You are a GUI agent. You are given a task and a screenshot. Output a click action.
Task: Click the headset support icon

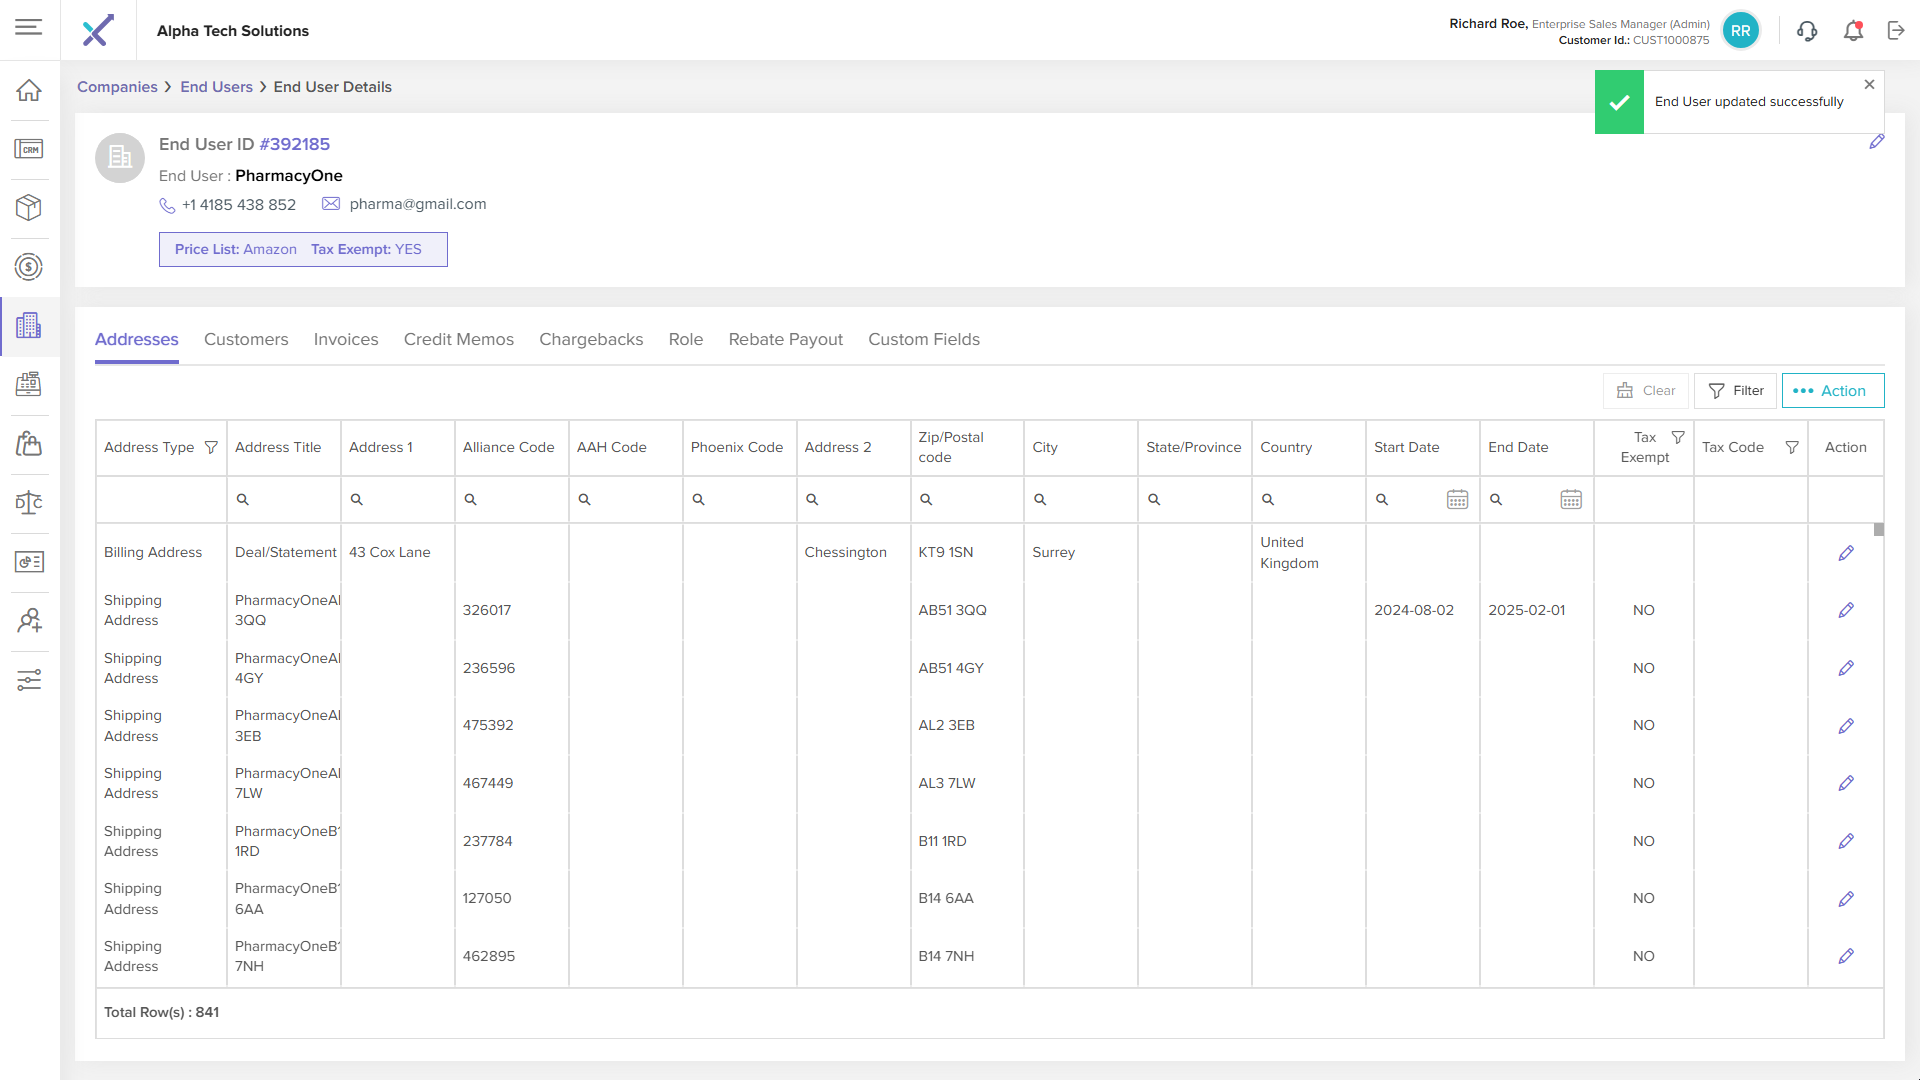1807,31
